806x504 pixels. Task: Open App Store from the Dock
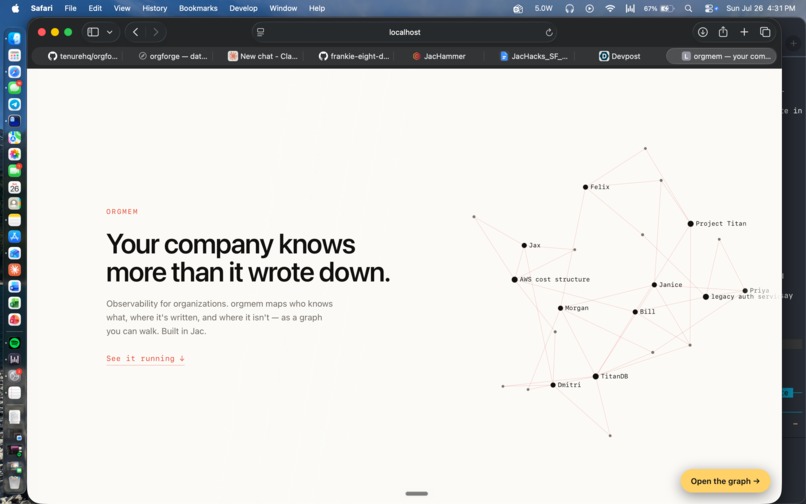click(x=14, y=237)
